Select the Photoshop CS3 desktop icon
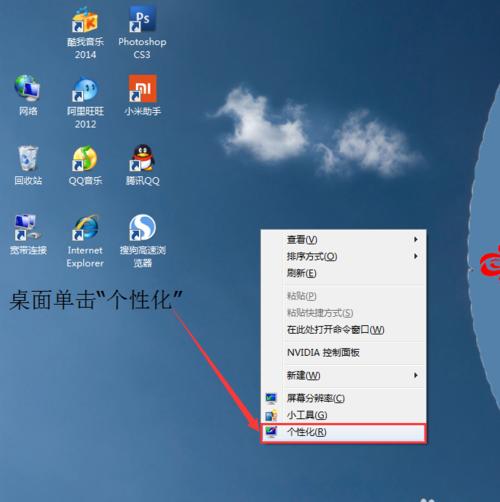Screen dimensions: 500x502 click(142, 20)
